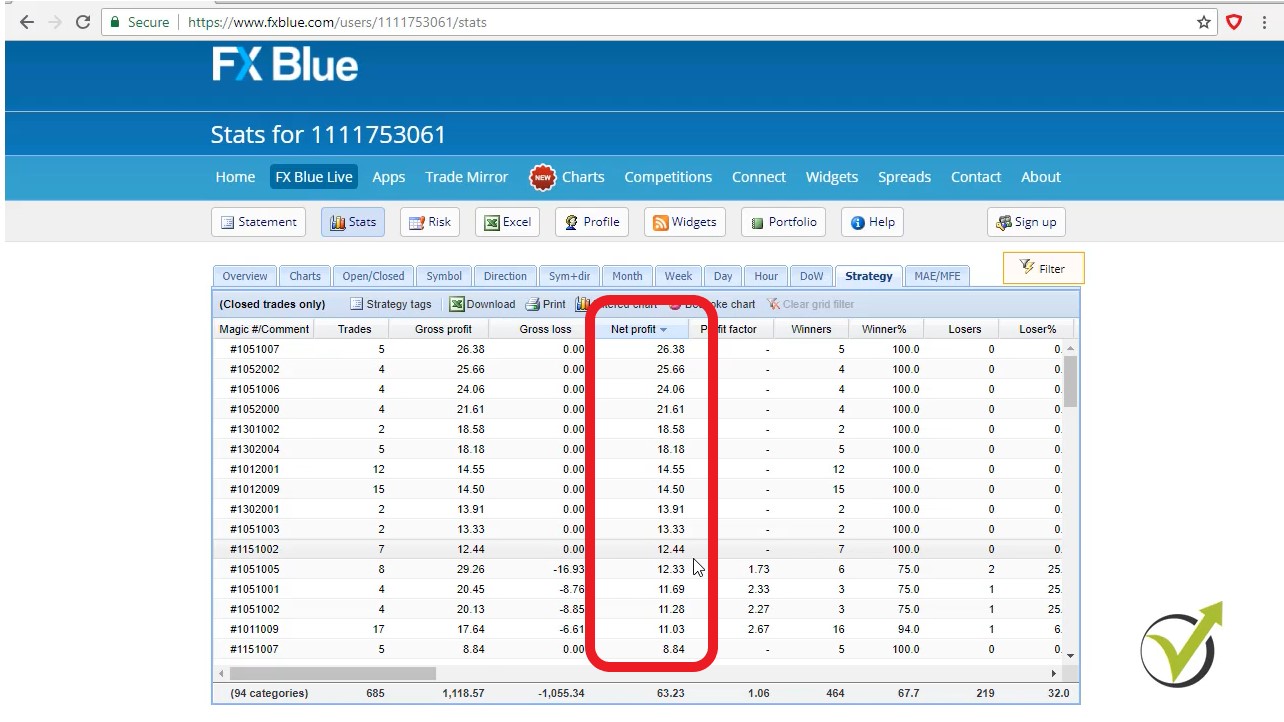
Task: Click the Sign up button
Action: [1025, 222]
